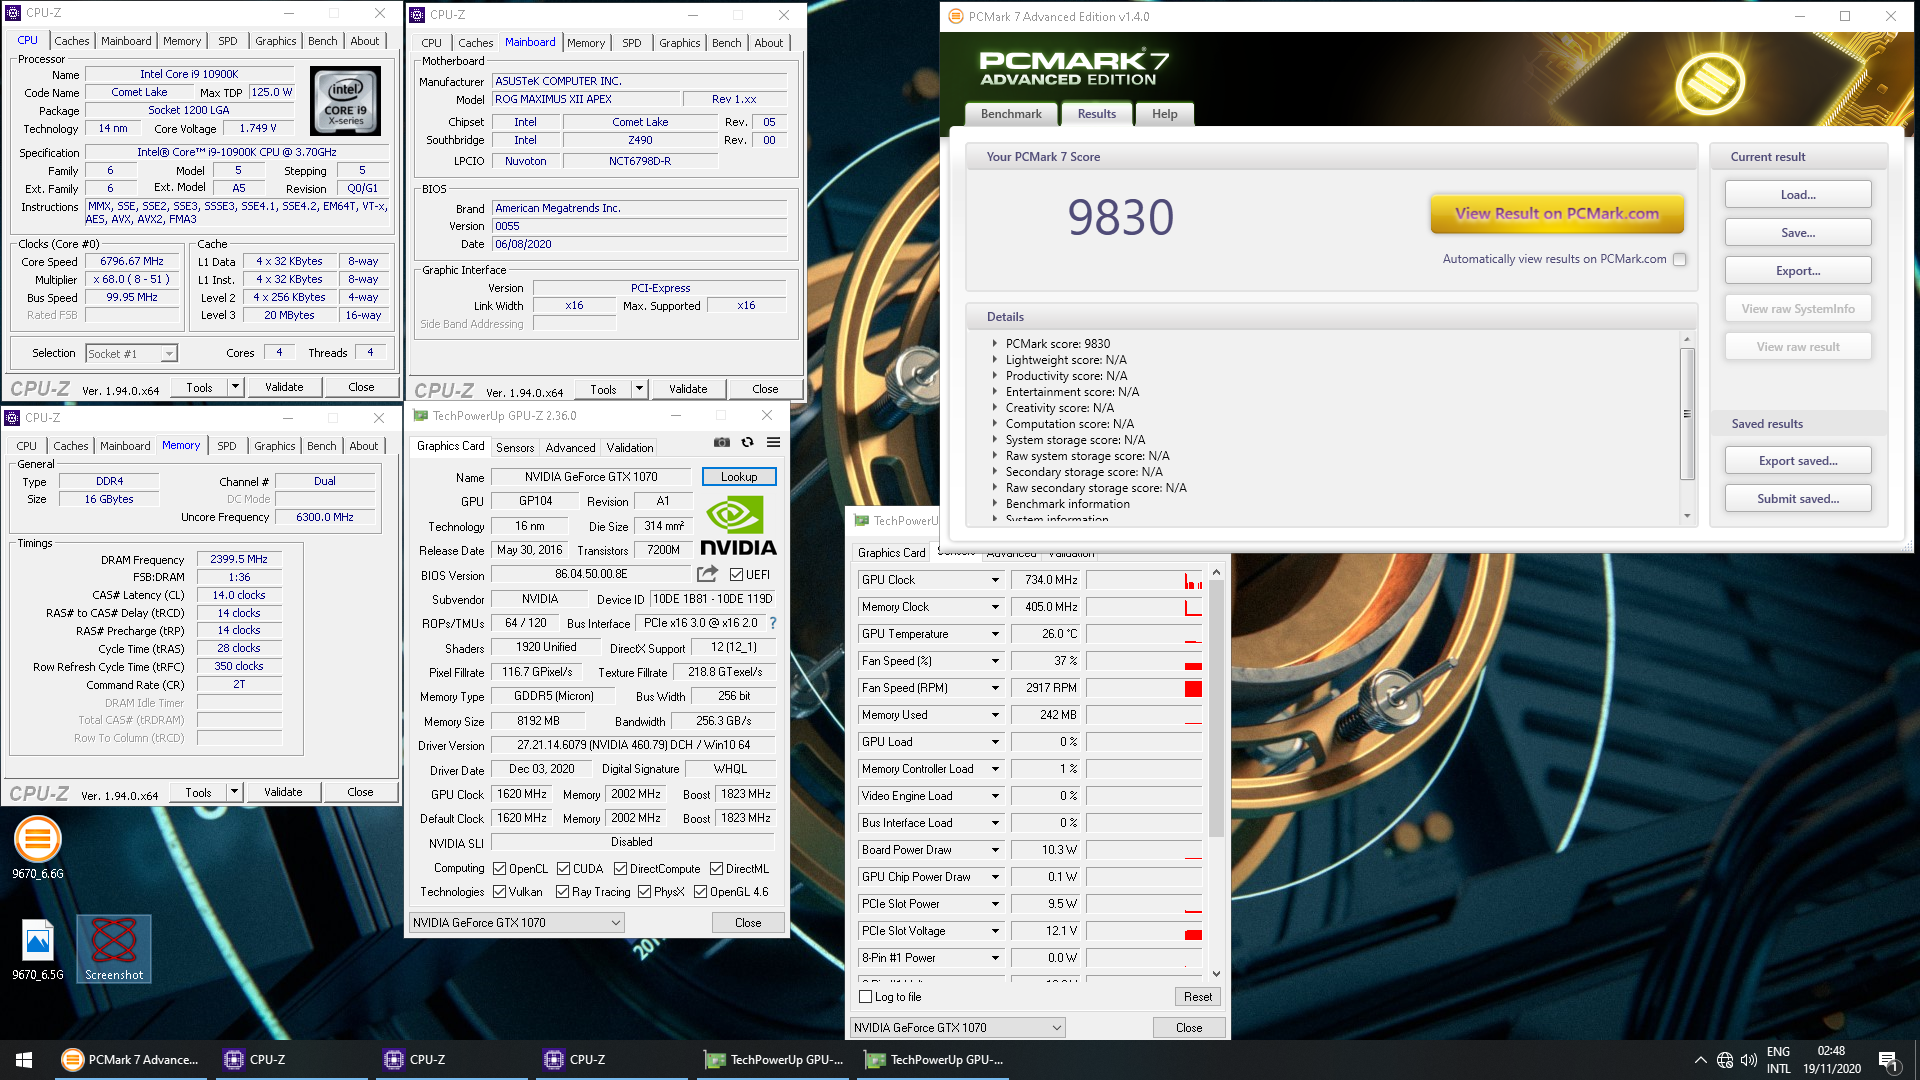The height and width of the screenshot is (1080, 1920).
Task: Expand the Benchmark information row
Action: 995,503
